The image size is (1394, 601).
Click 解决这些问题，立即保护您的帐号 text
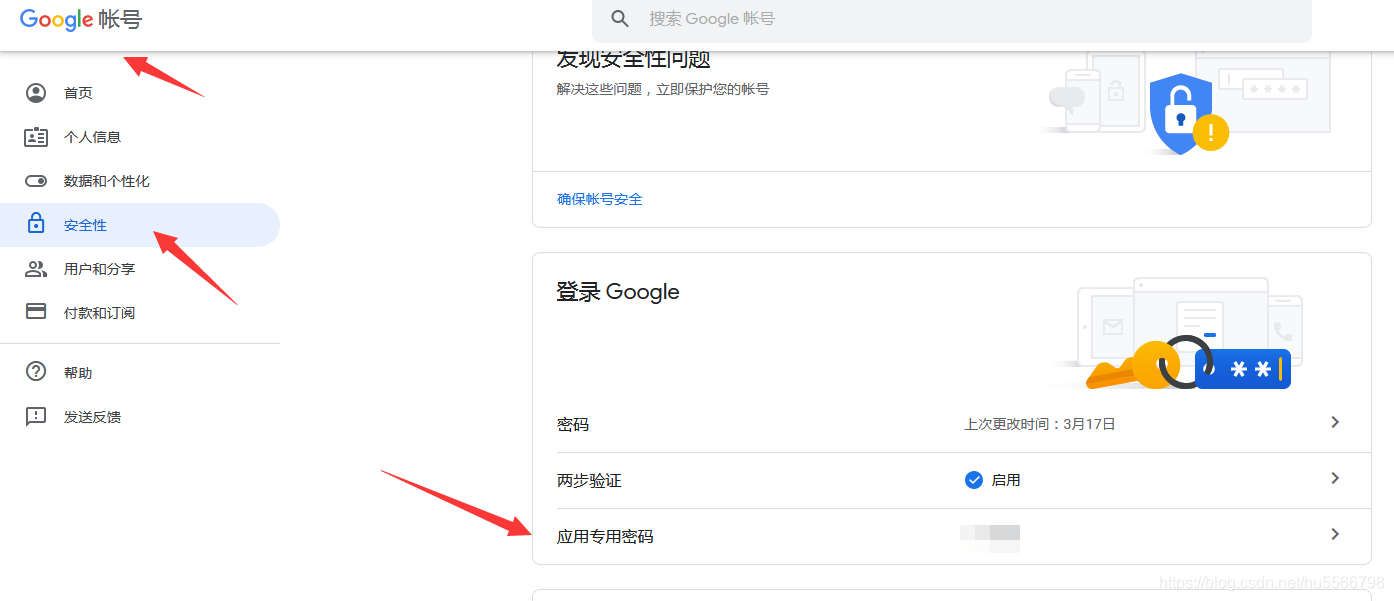(663, 89)
